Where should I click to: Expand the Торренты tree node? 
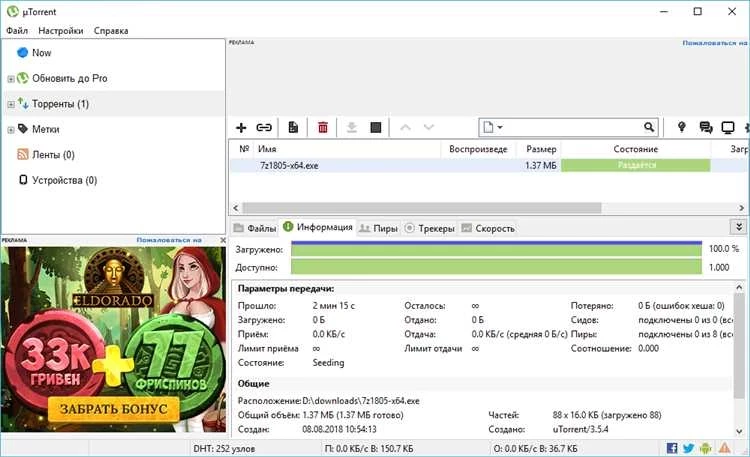coord(11,104)
